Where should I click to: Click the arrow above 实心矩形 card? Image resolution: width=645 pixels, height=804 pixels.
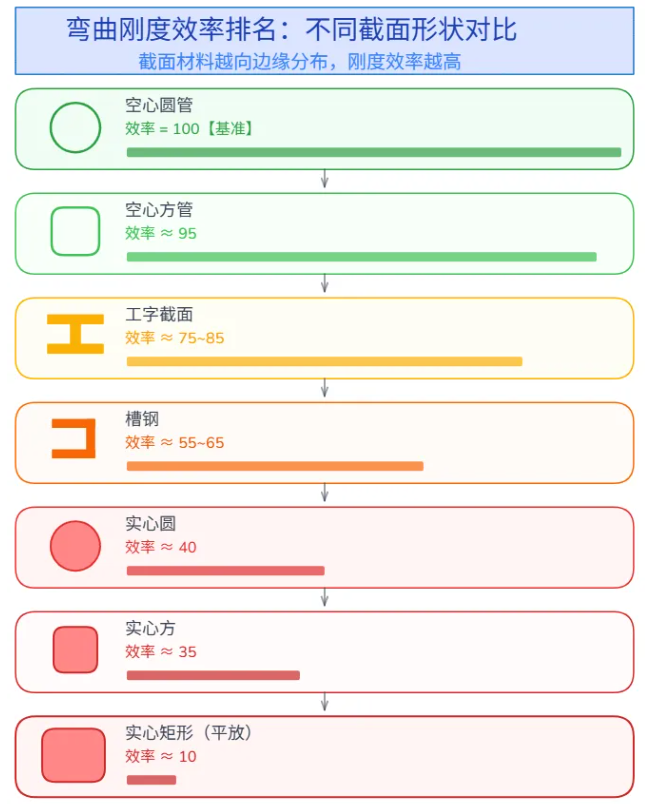325,702
